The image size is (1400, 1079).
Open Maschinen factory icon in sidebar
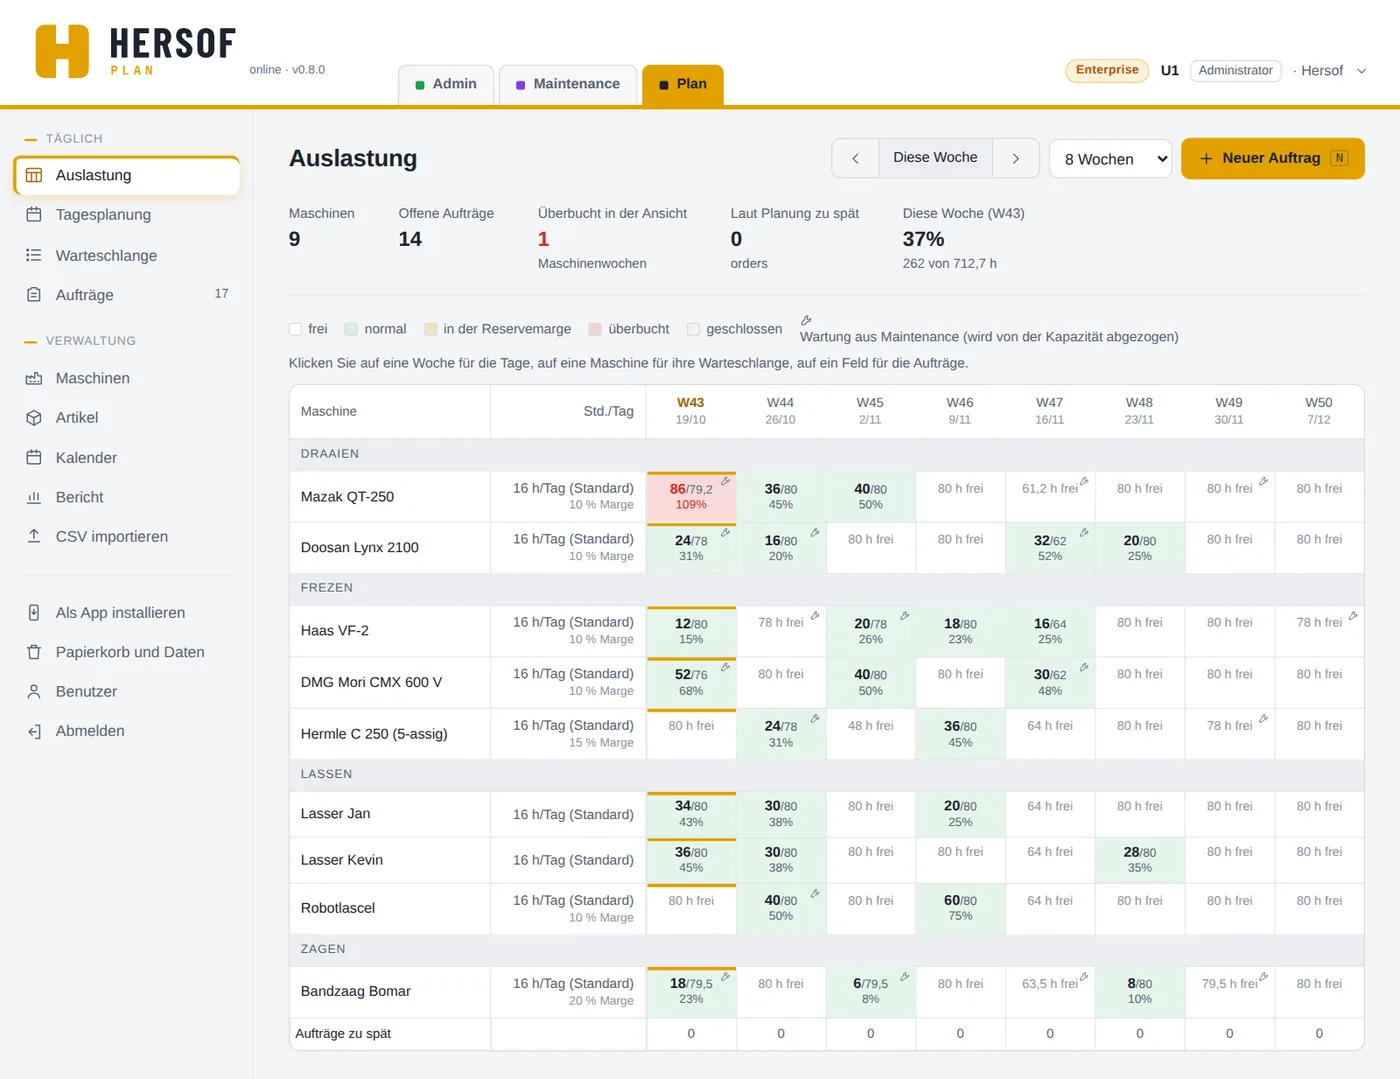pos(34,378)
